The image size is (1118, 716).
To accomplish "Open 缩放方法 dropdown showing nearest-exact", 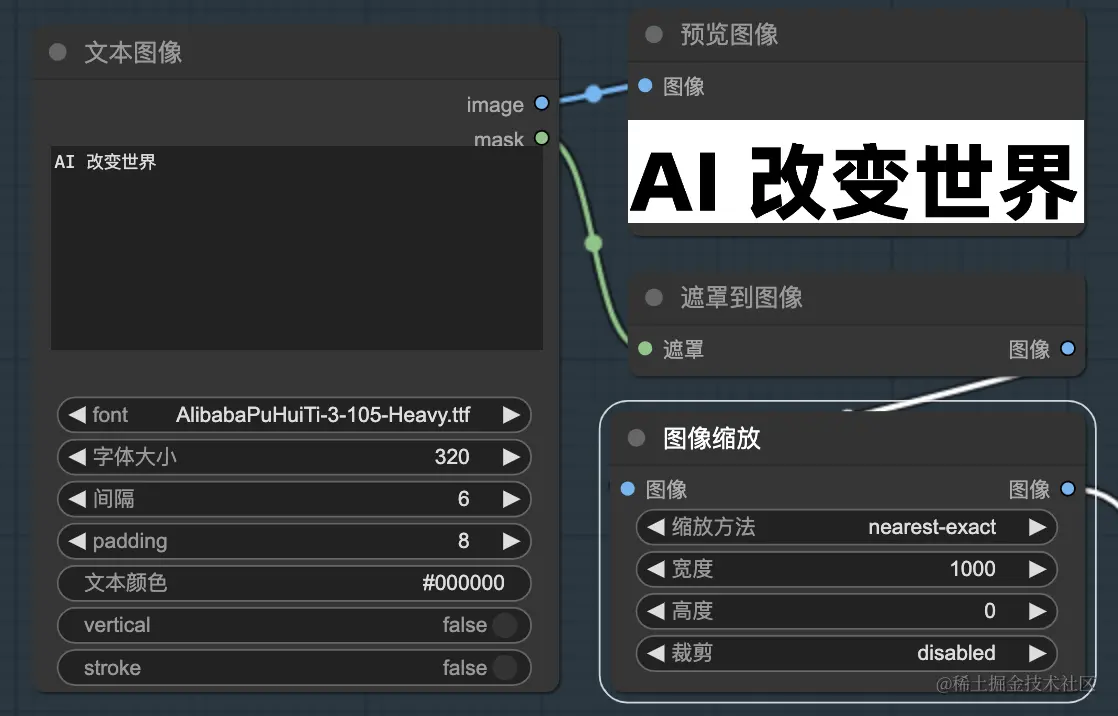I will [846, 527].
